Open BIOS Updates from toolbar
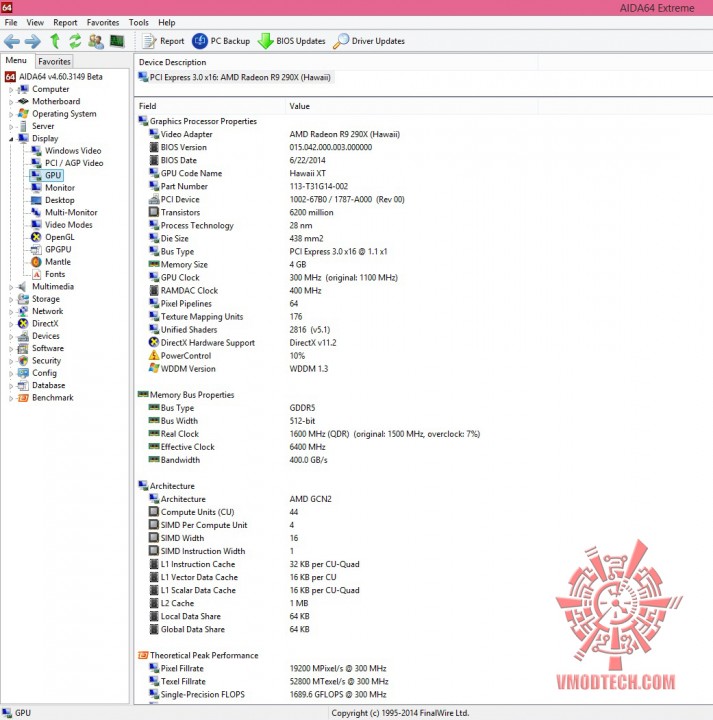 click(x=292, y=41)
